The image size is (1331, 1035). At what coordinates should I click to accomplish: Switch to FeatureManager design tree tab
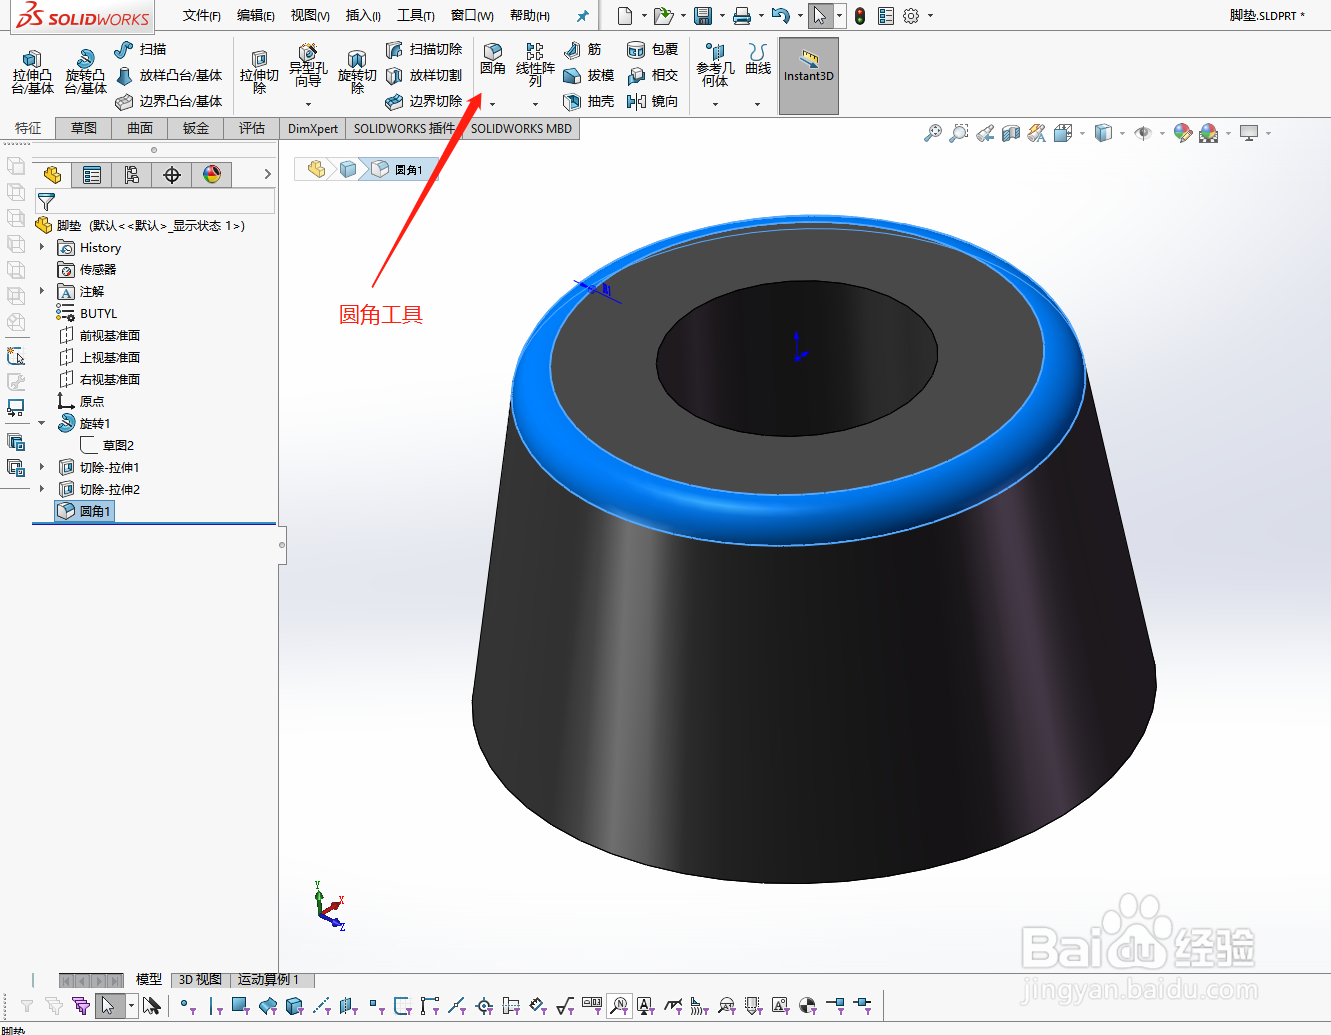(52, 175)
